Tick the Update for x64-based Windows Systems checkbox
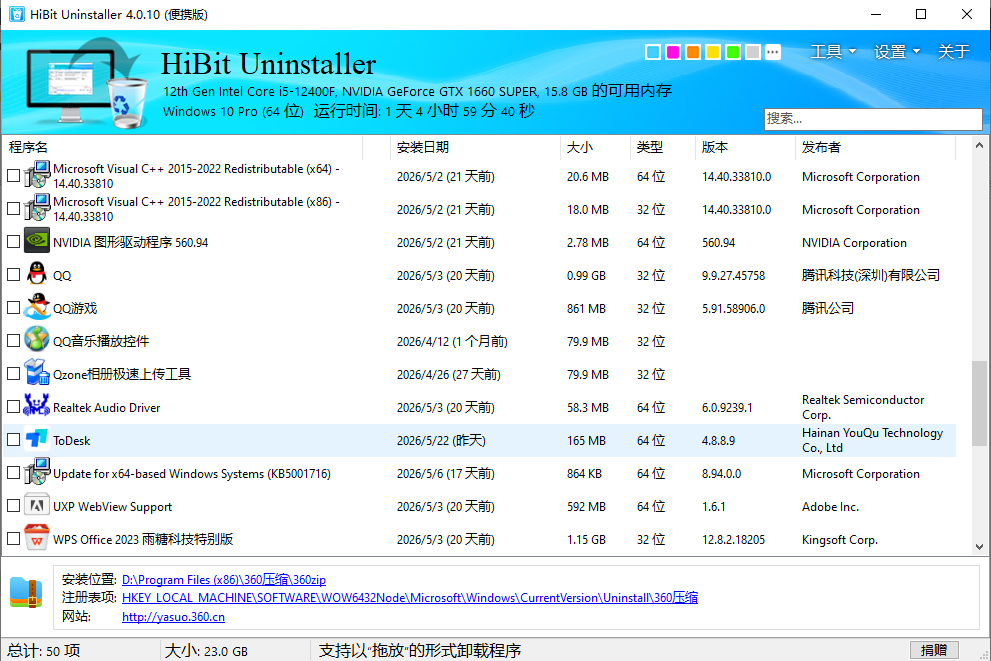Image resolution: width=991 pixels, height=661 pixels. coord(13,472)
